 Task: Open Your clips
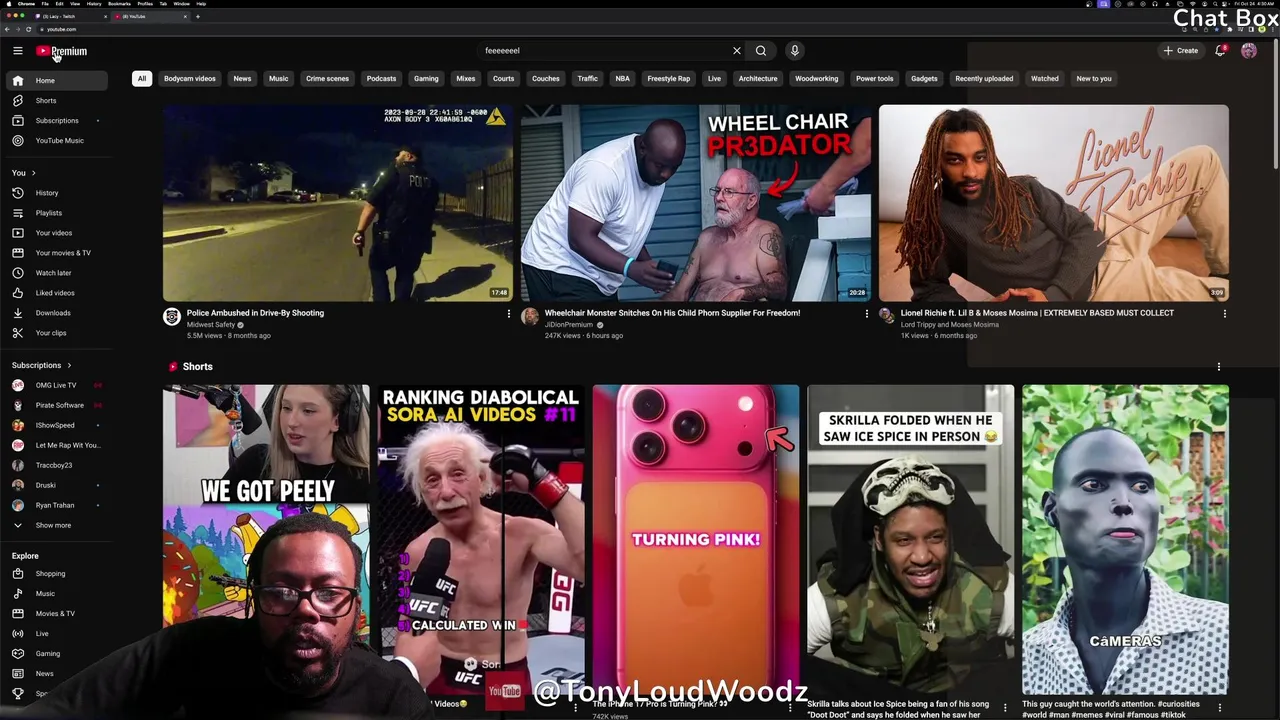click(55, 333)
